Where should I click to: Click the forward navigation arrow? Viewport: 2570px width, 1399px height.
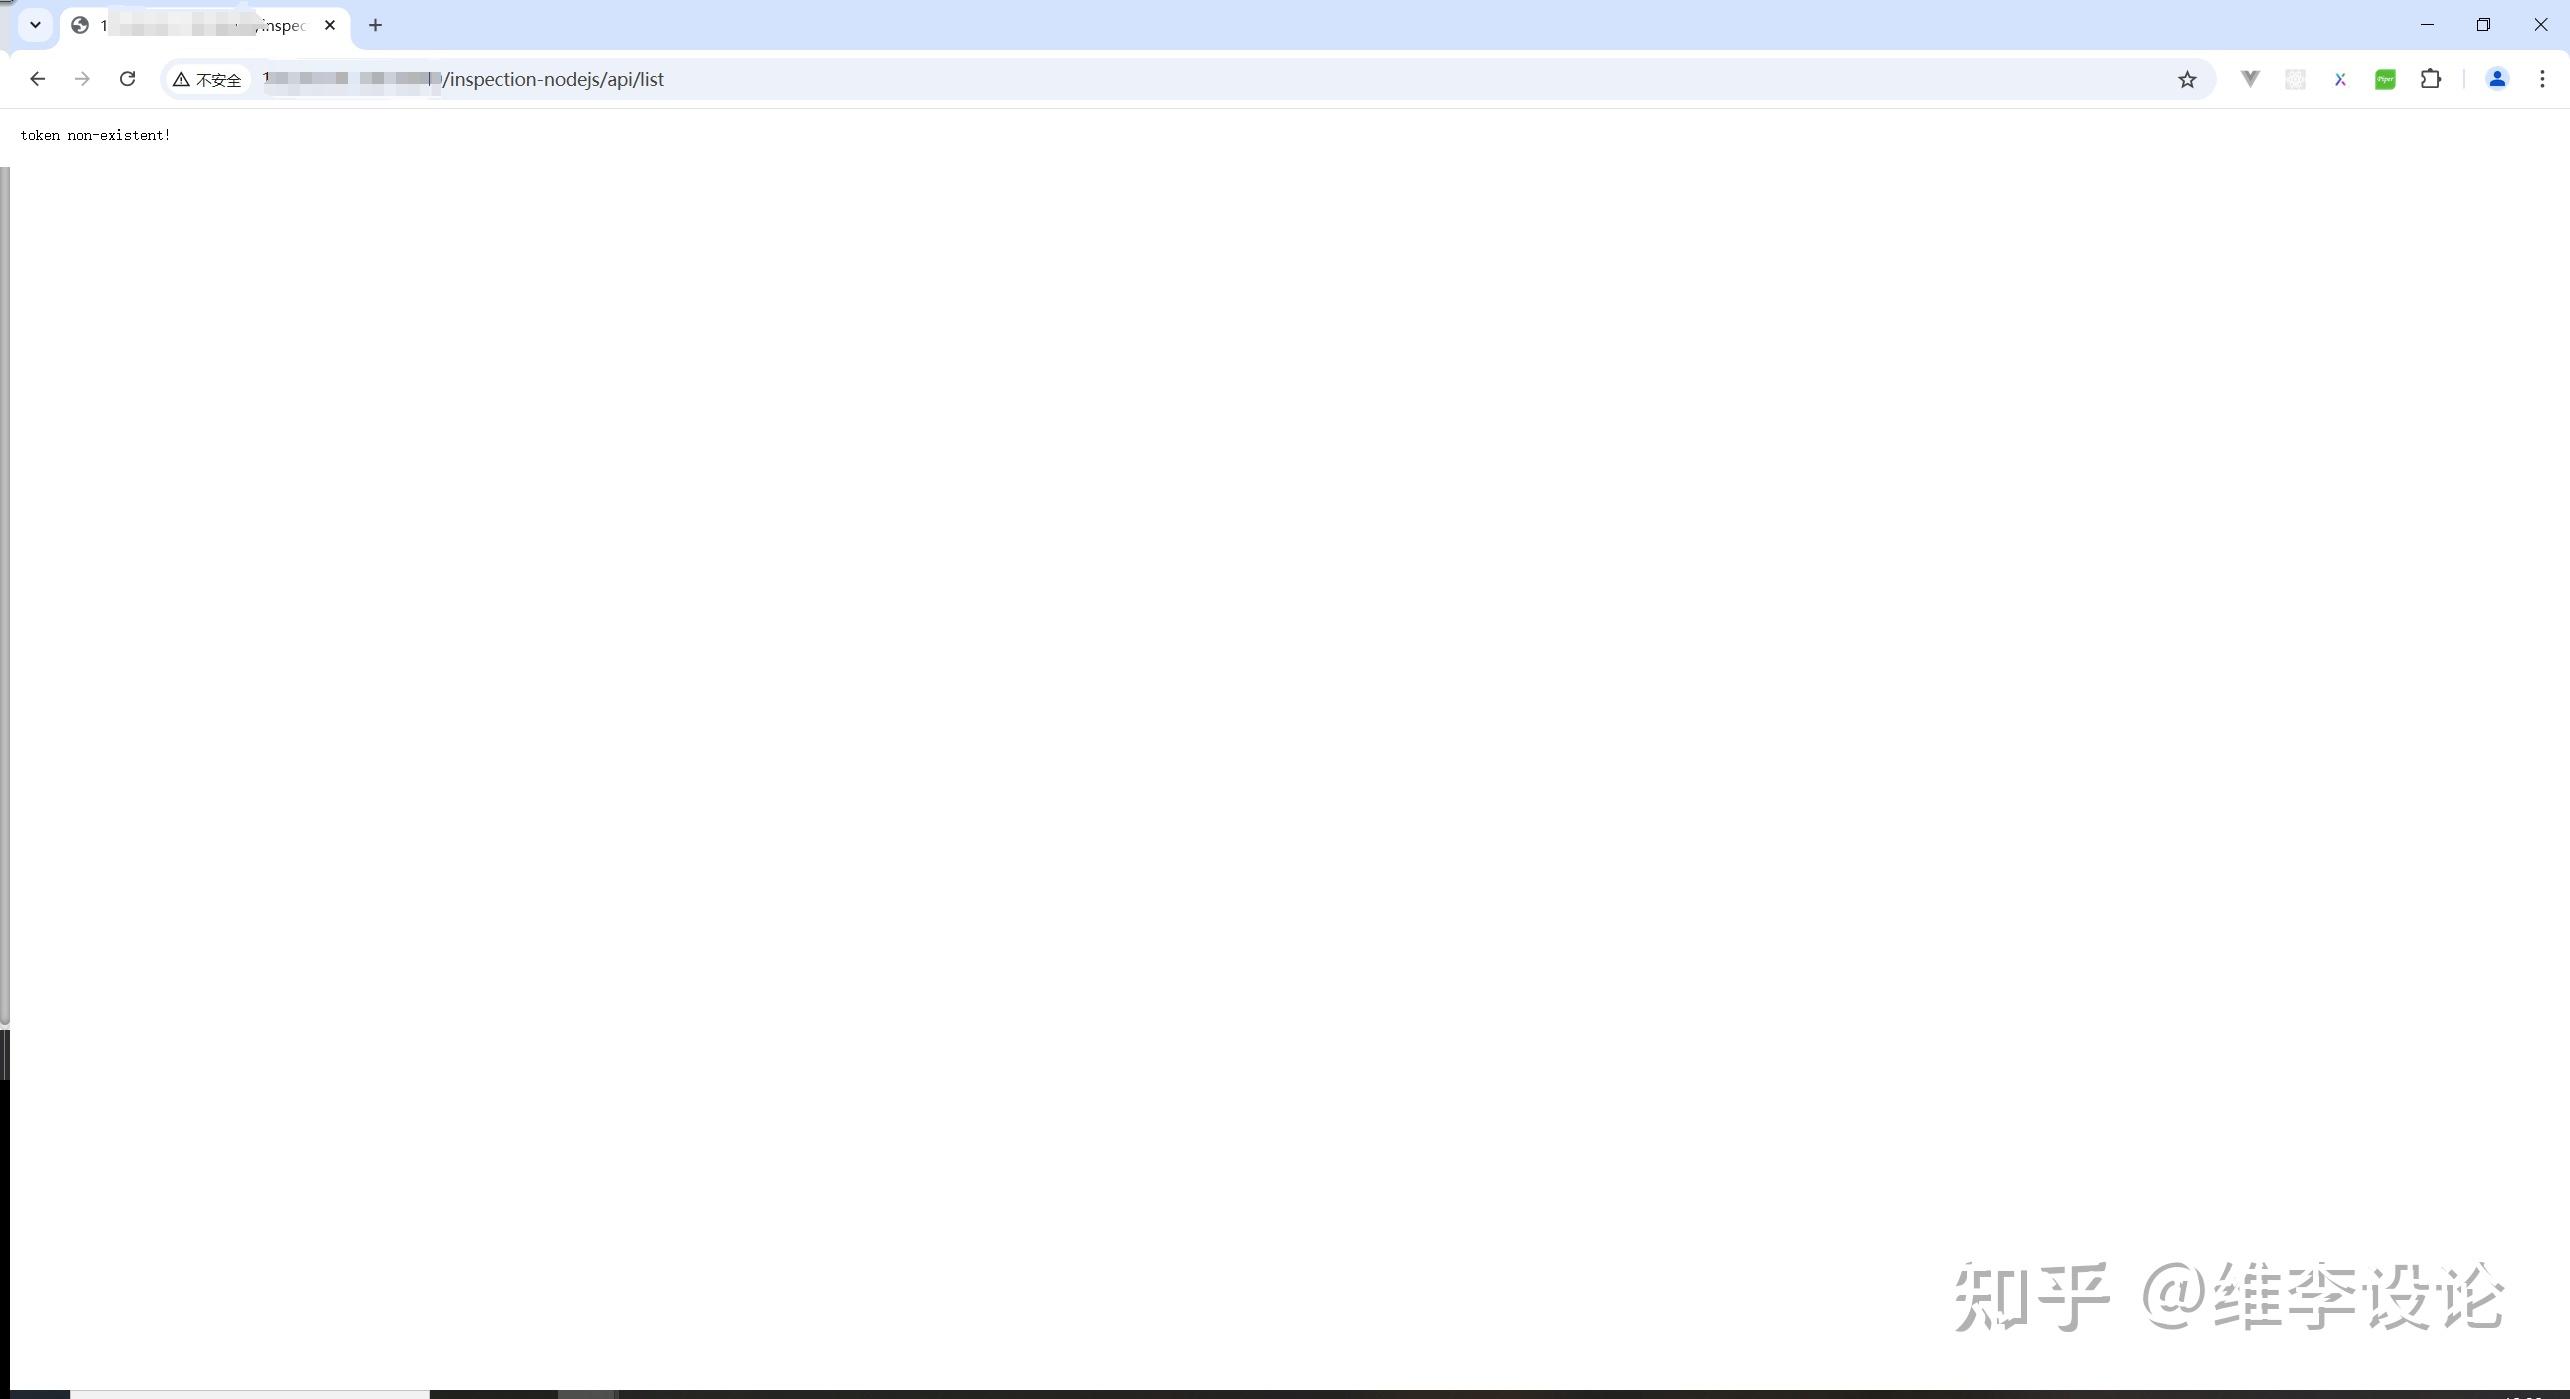coord(82,79)
